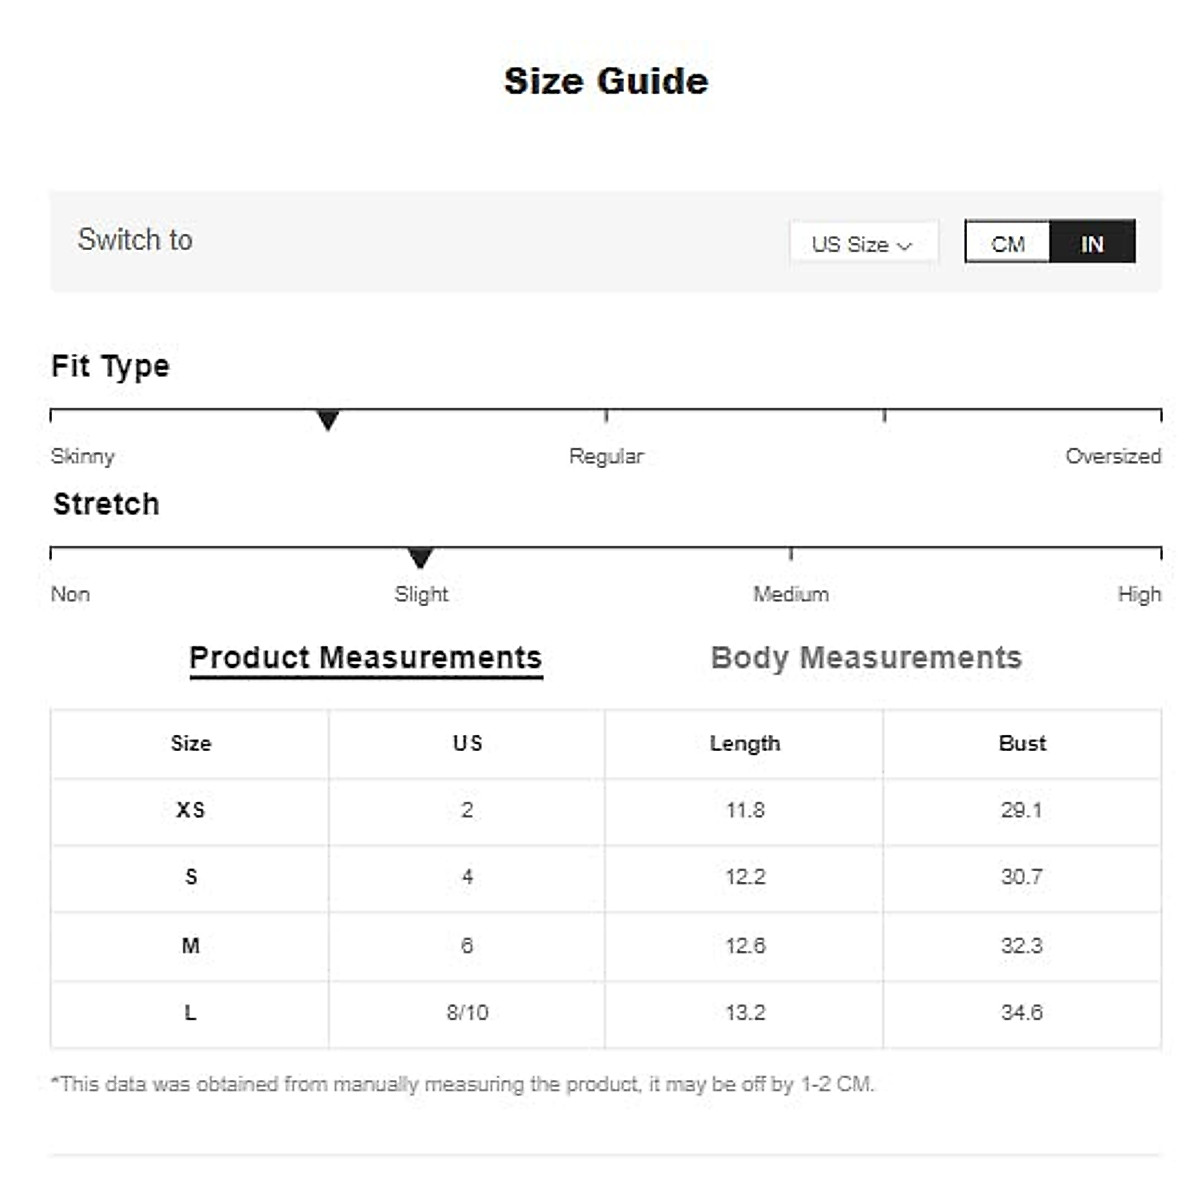The height and width of the screenshot is (1200, 1200).
Task: Click the High stretch label
Action: coord(1139,594)
